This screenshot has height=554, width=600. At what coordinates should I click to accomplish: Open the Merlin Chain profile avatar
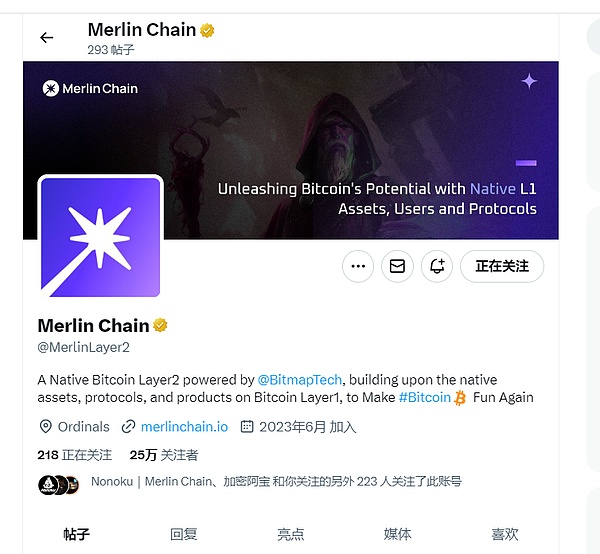point(100,236)
